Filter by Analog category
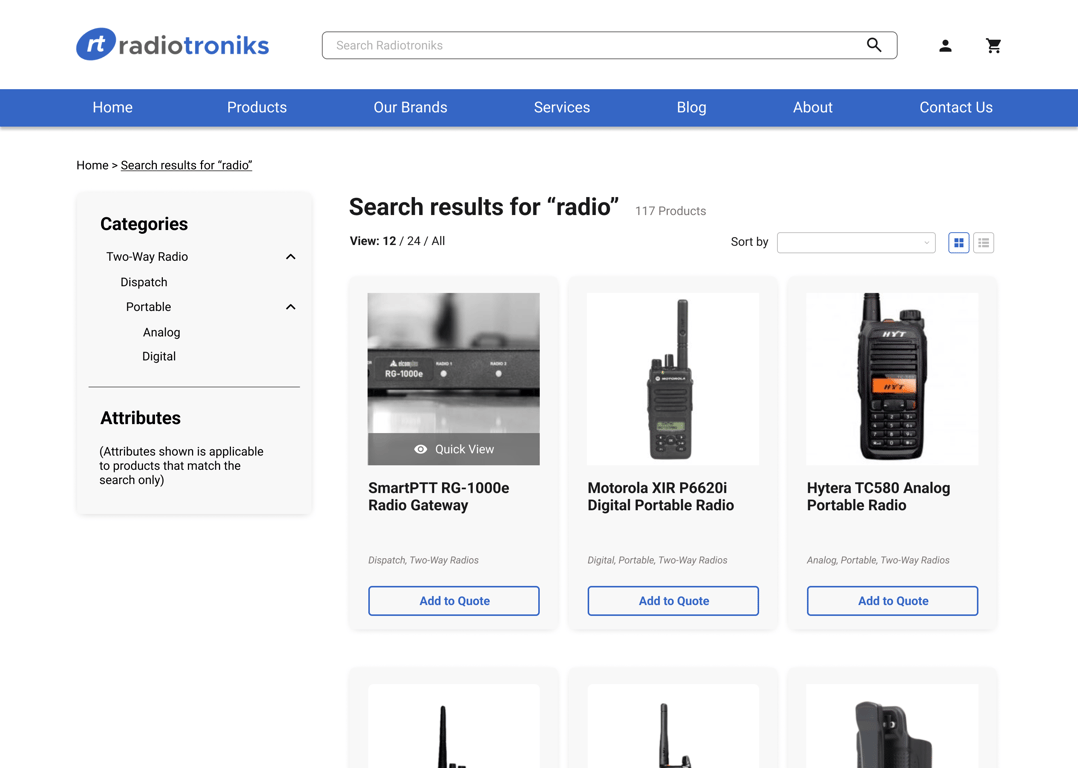The height and width of the screenshot is (768, 1078). (x=162, y=332)
